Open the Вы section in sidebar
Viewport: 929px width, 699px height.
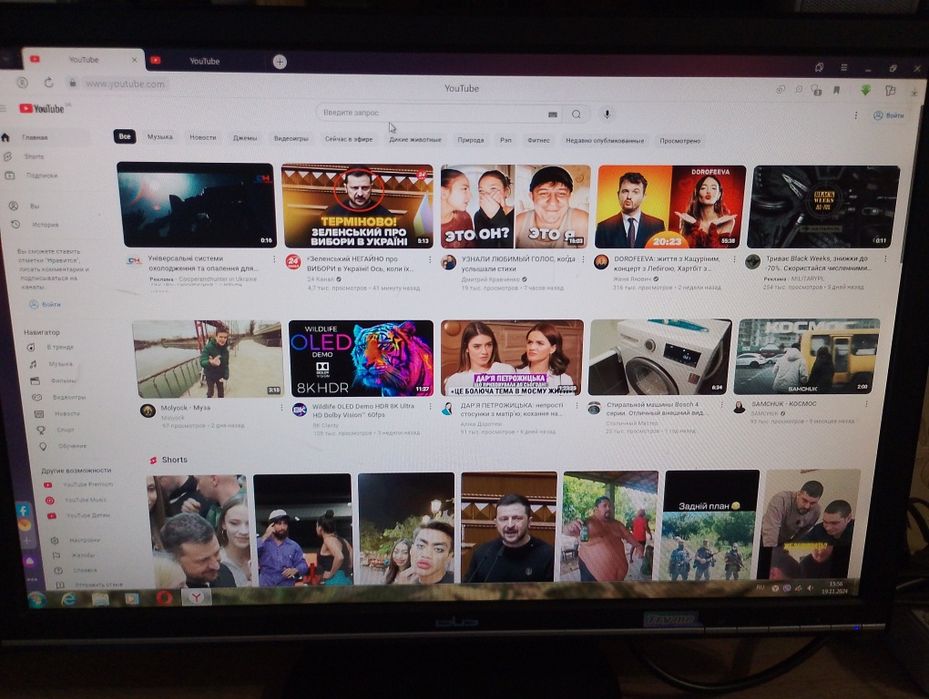tap(34, 206)
